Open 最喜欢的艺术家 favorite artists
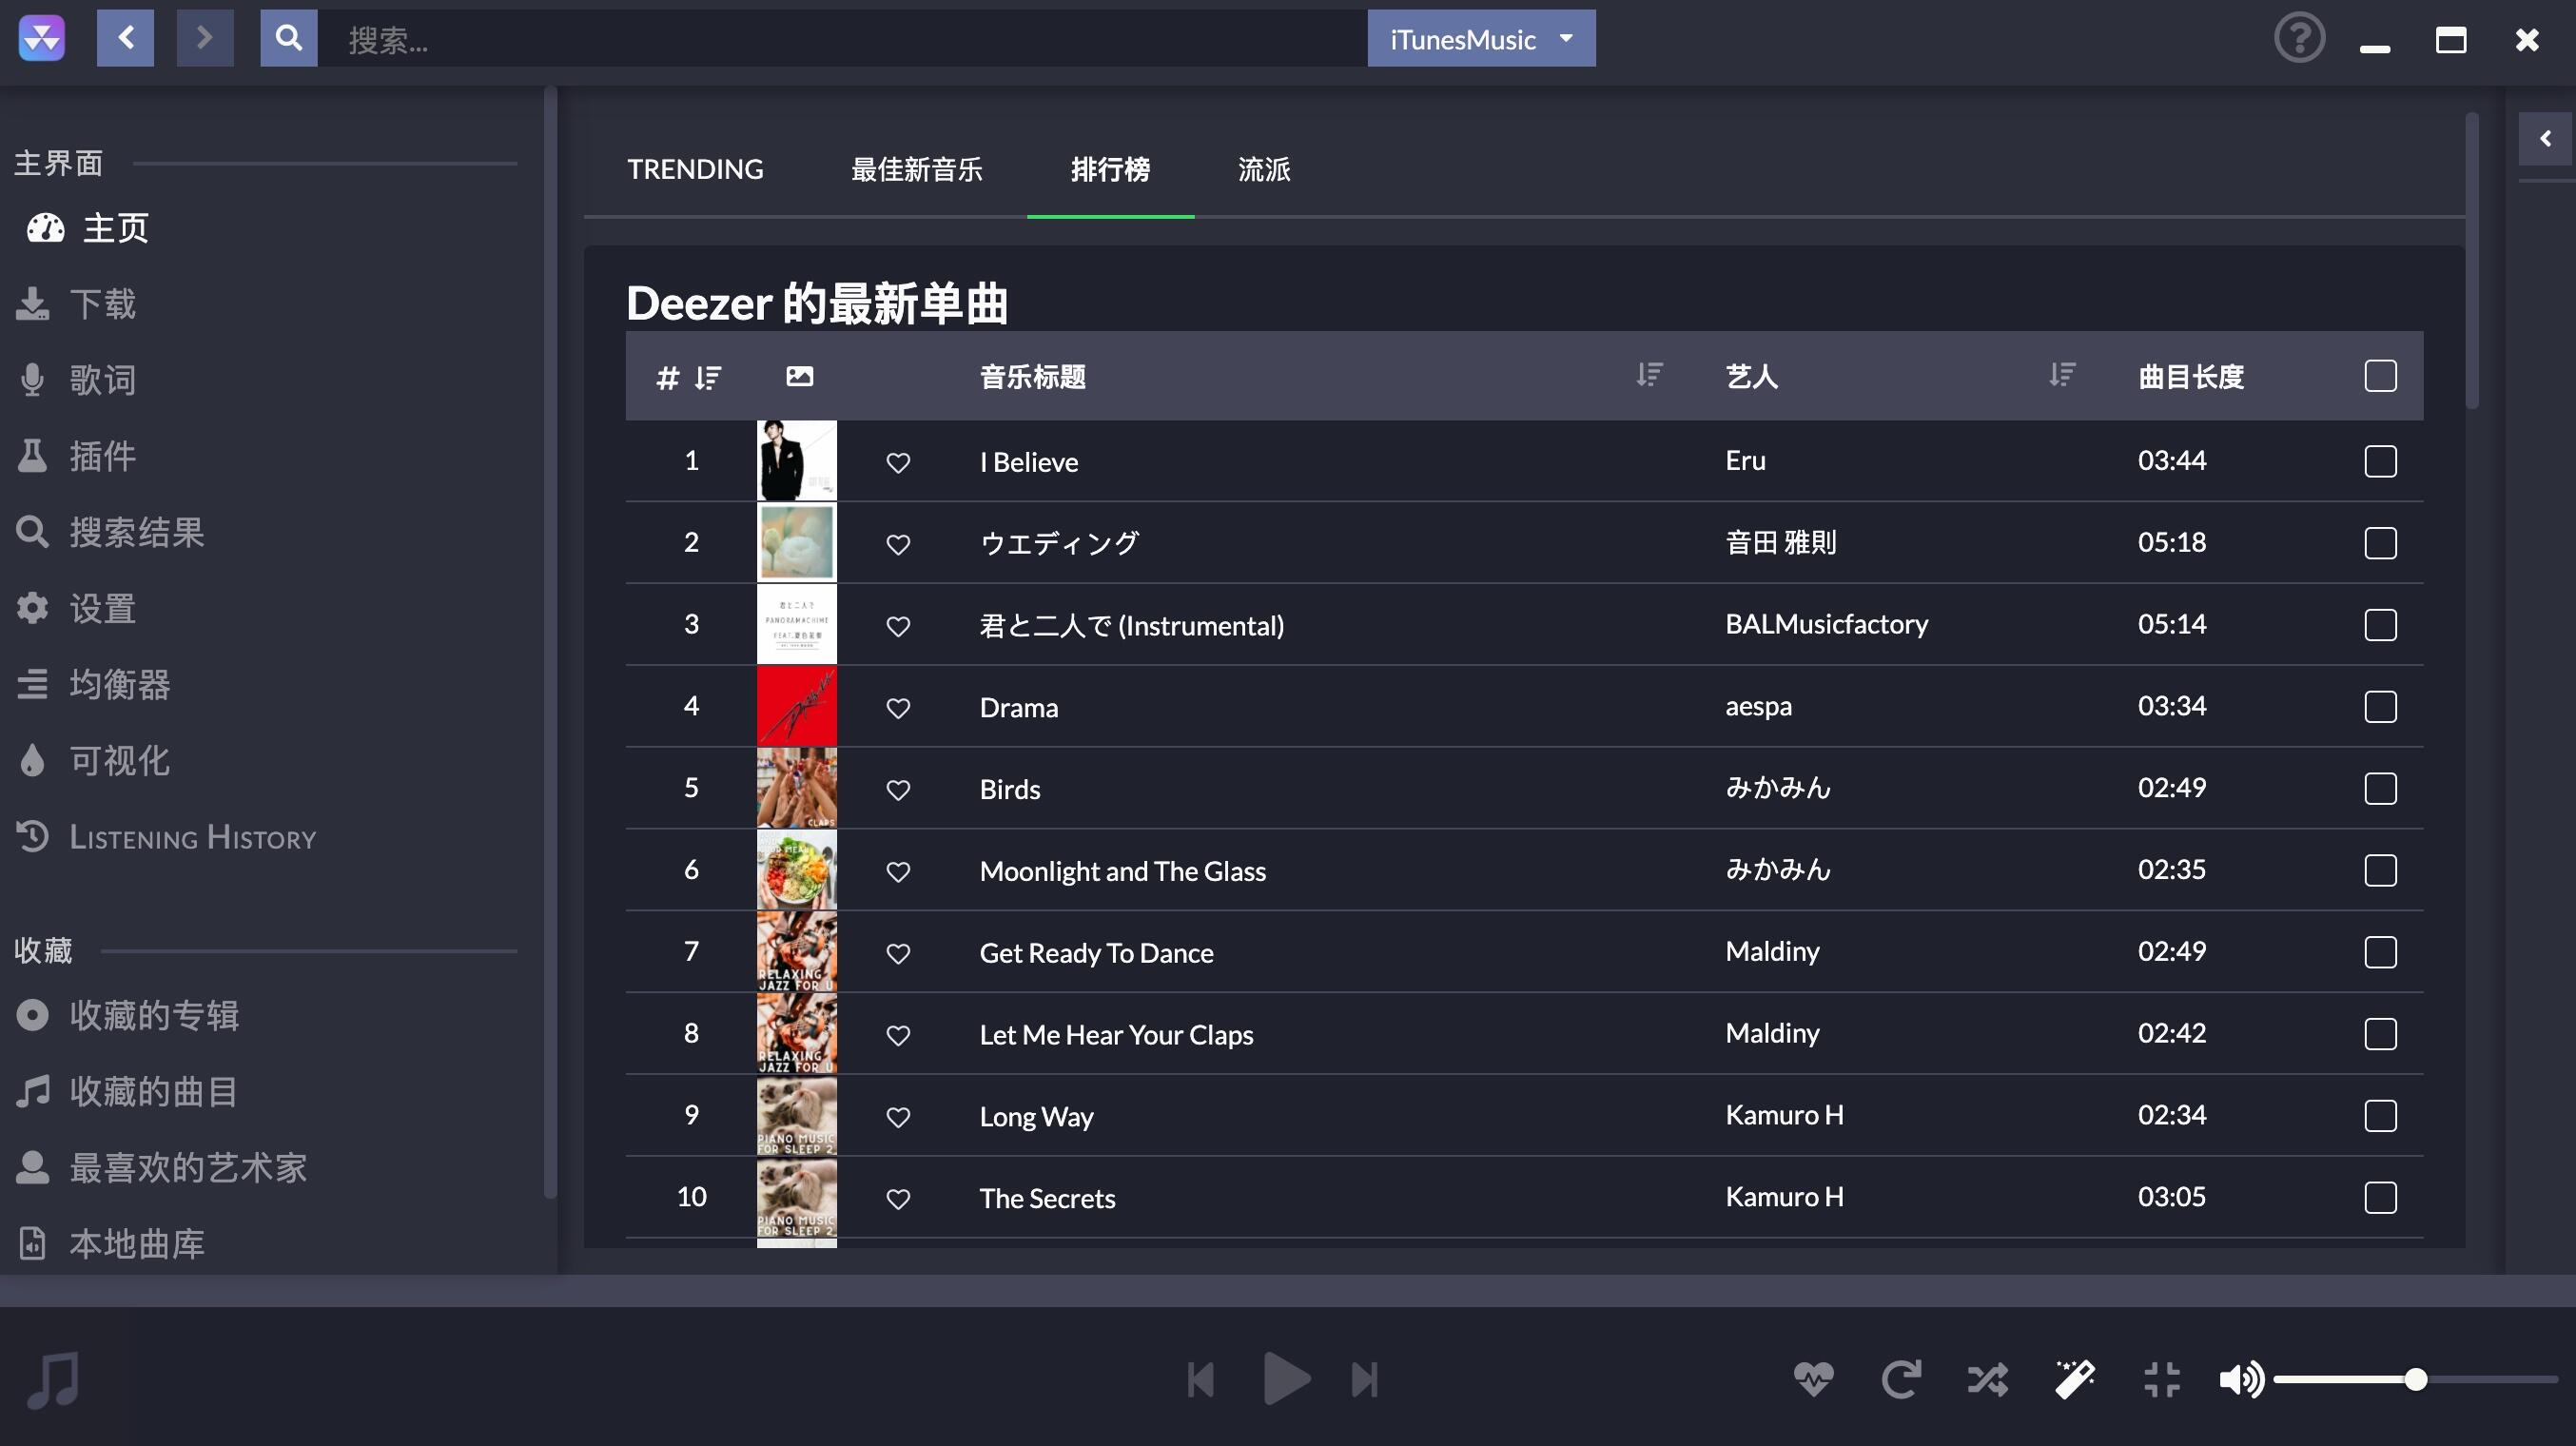Image resolution: width=2576 pixels, height=1446 pixels. [x=161, y=1167]
